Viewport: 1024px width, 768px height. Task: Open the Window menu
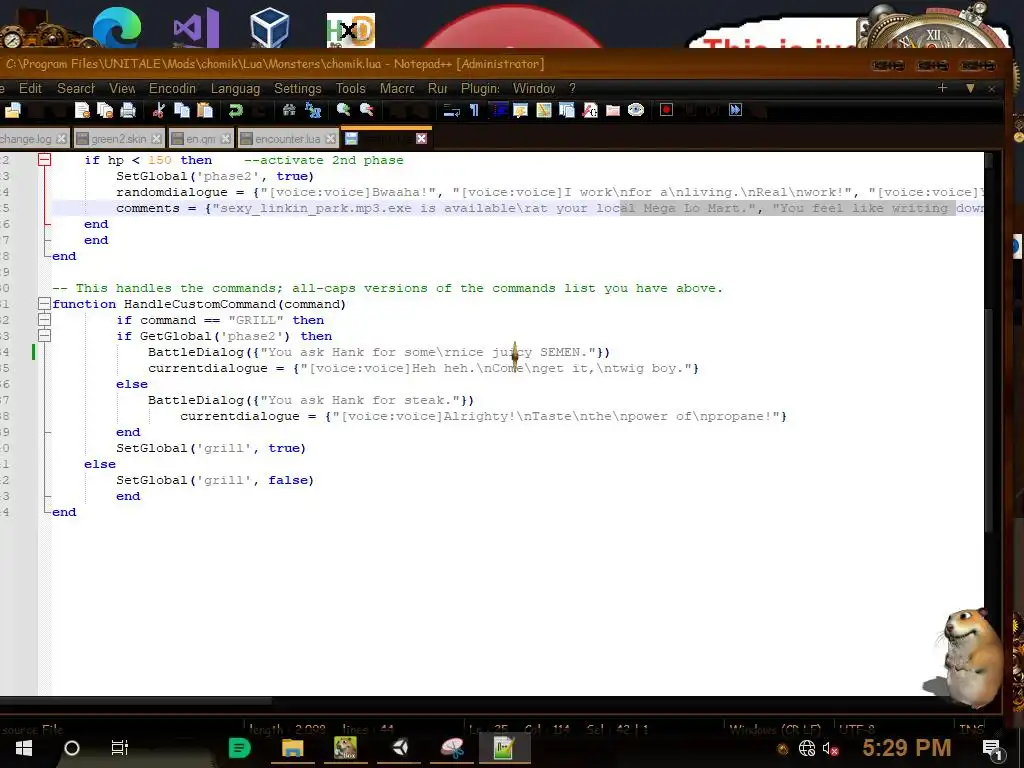tap(534, 88)
